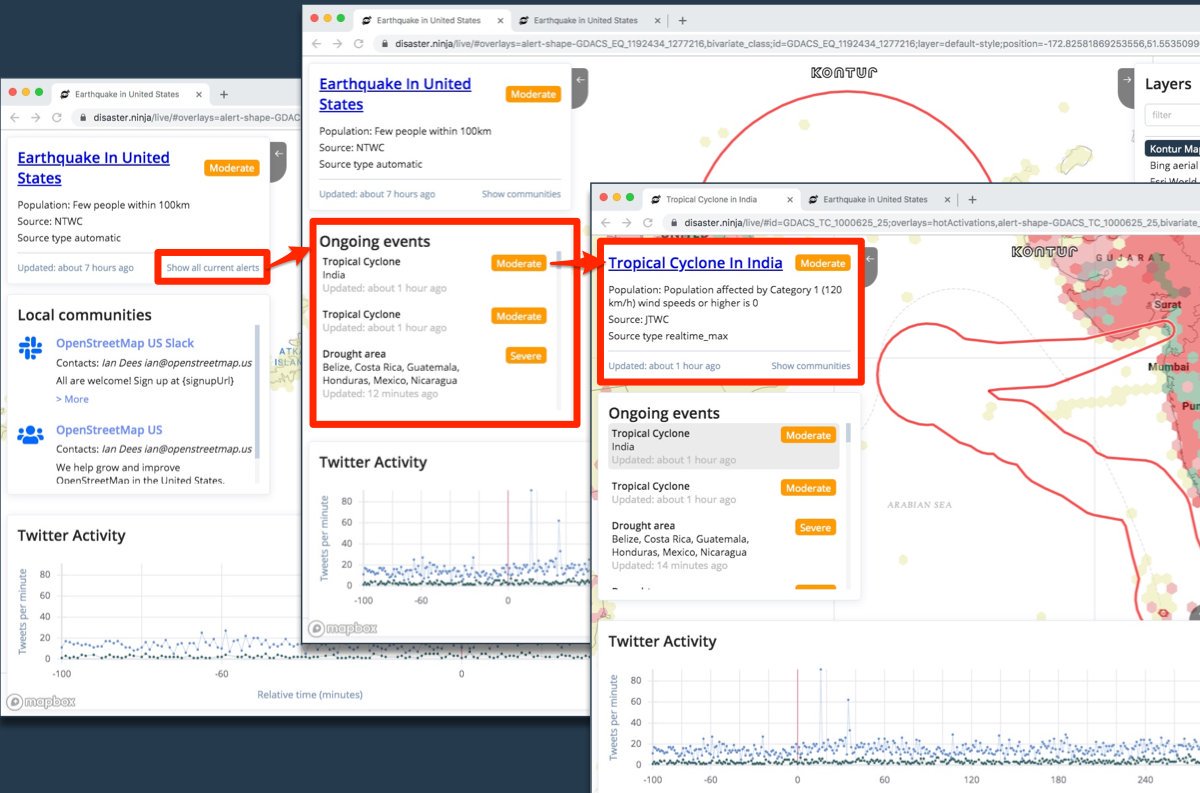The width and height of the screenshot is (1200, 793).
Task: Click Slack icon beside OpenStreetMap US Slack
Action: (30, 348)
